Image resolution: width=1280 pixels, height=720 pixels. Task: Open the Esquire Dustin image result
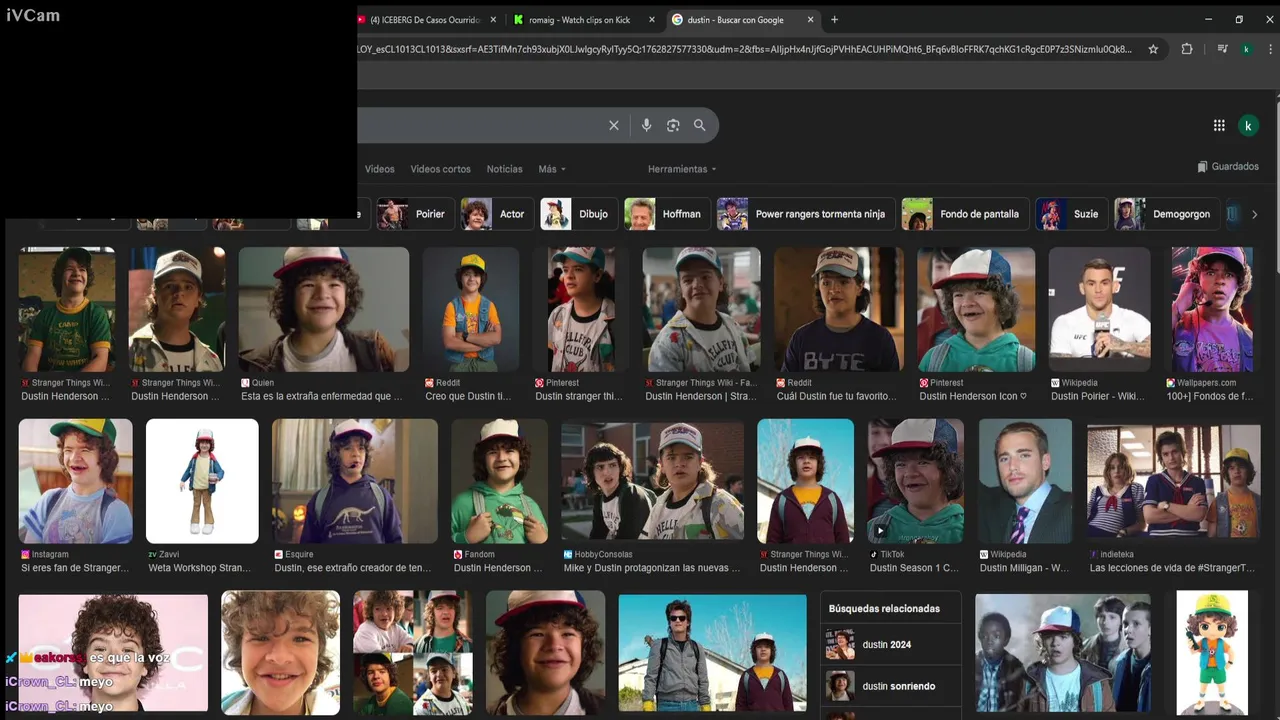[x=355, y=481]
